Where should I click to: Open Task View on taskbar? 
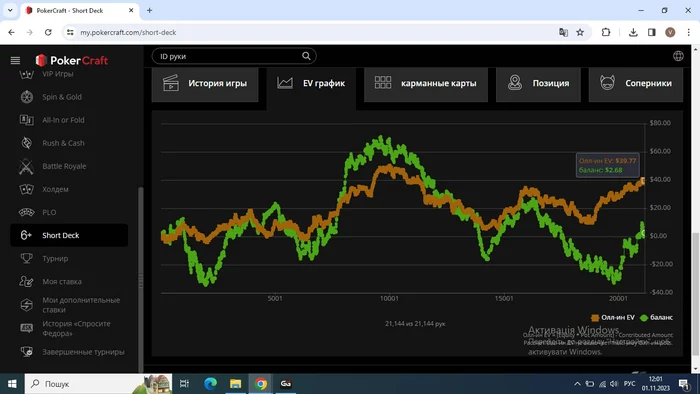point(184,384)
